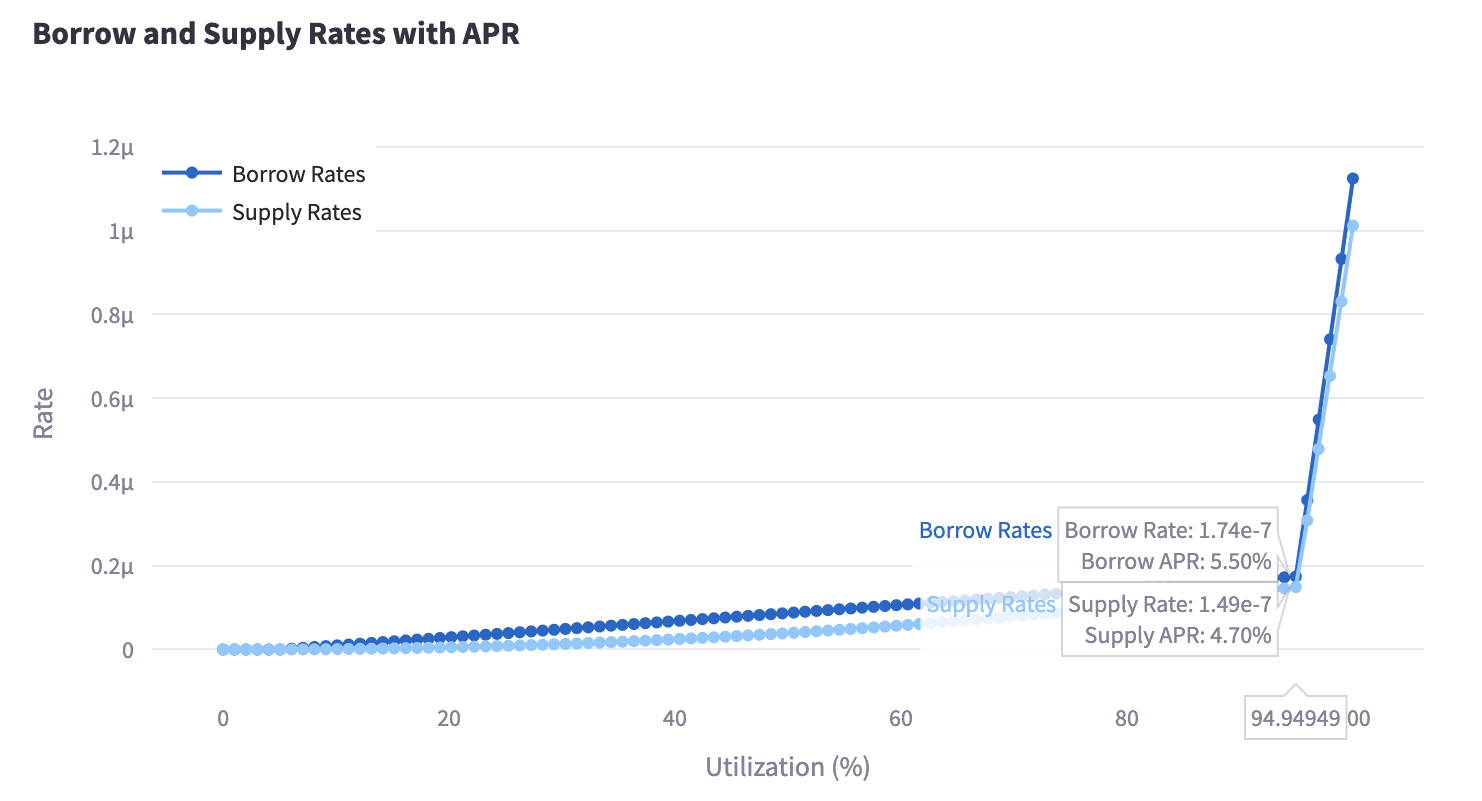Toggle the Supply Rates legend entry
The image size is (1482, 801).
pos(296,212)
